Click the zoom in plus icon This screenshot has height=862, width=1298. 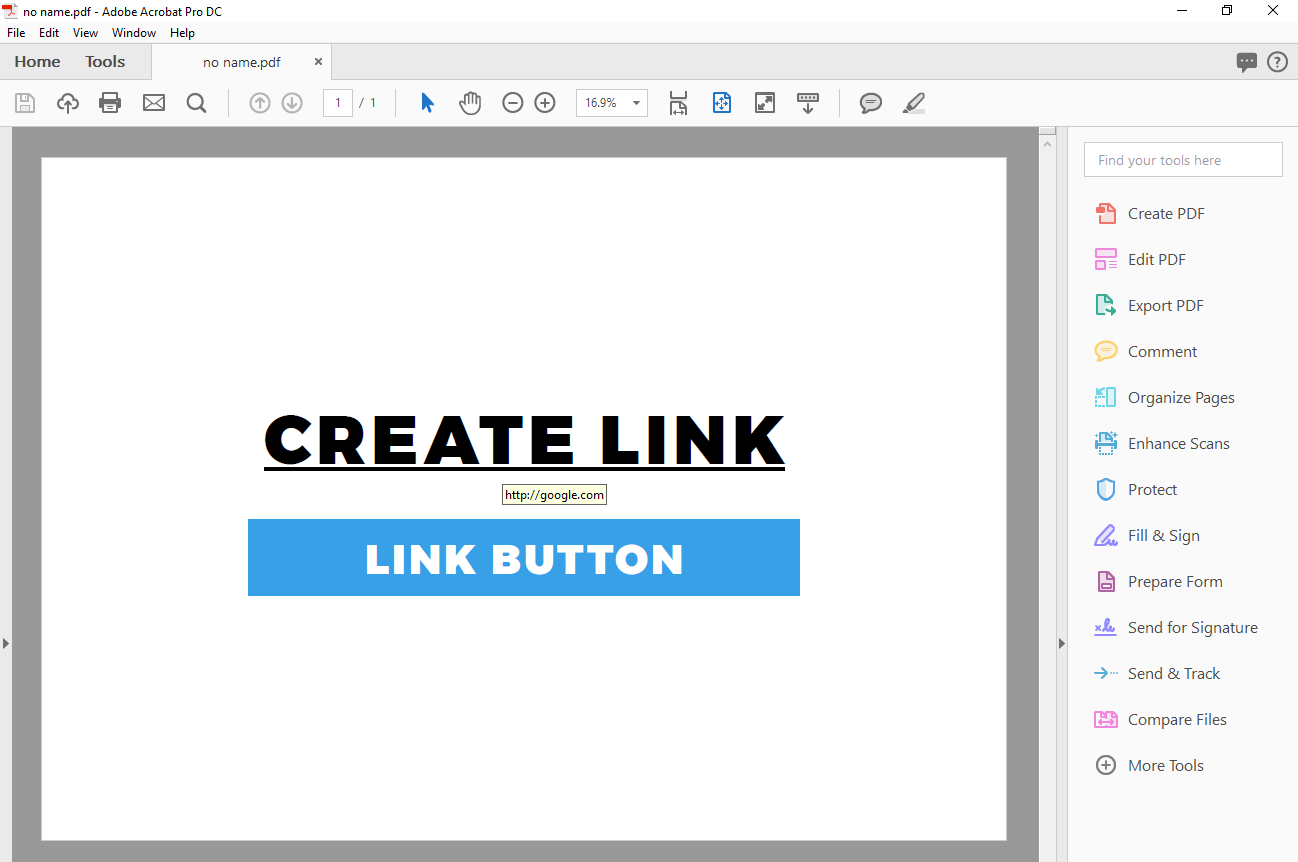tap(545, 103)
